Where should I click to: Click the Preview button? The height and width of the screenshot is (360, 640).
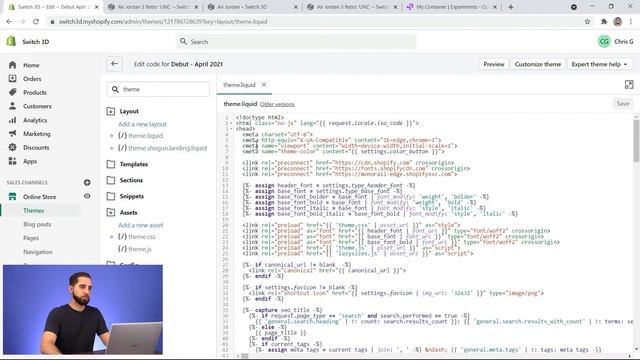pos(493,64)
